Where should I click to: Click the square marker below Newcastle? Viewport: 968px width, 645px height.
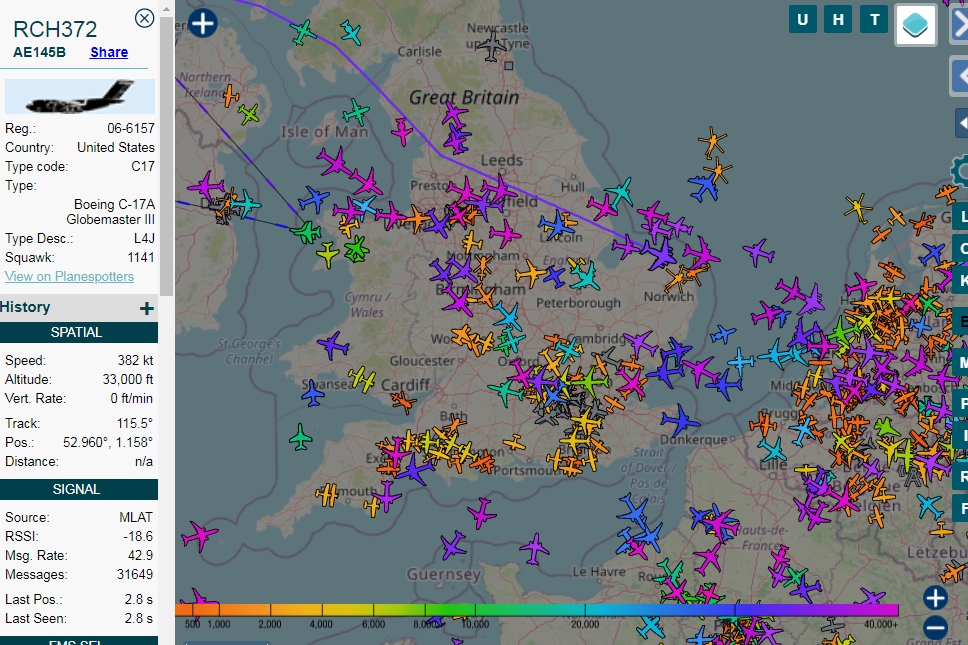[x=509, y=65]
